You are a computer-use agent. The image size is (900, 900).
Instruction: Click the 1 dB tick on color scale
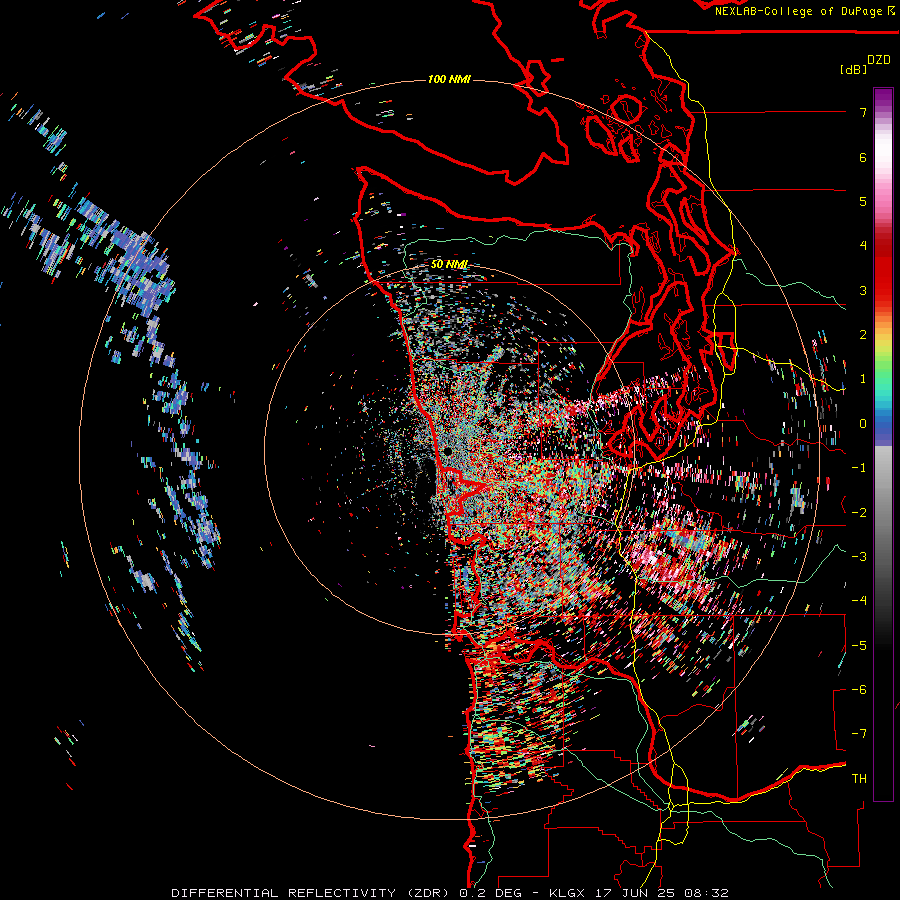click(x=863, y=379)
